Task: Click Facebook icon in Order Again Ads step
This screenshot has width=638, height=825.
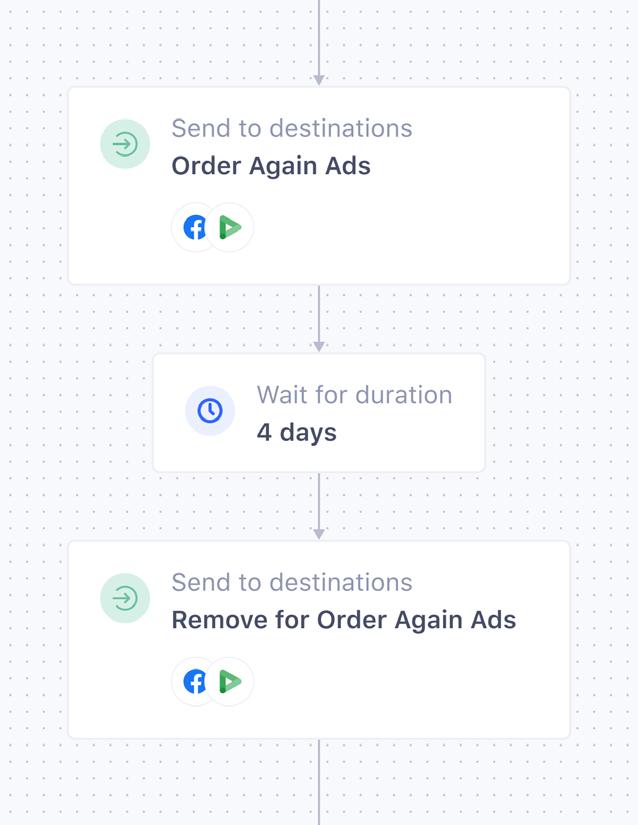Action: click(x=195, y=228)
